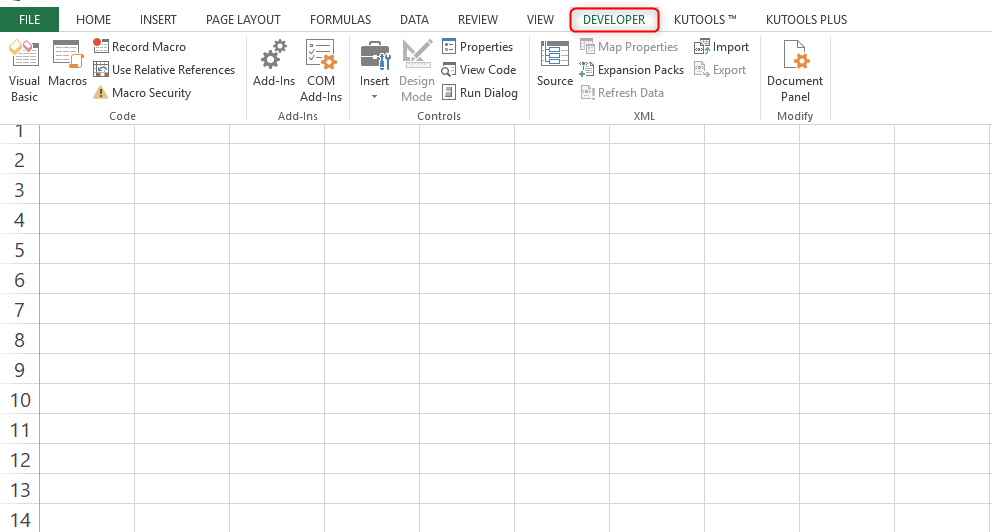Click Map Properties
992x532 pixels.
point(629,47)
